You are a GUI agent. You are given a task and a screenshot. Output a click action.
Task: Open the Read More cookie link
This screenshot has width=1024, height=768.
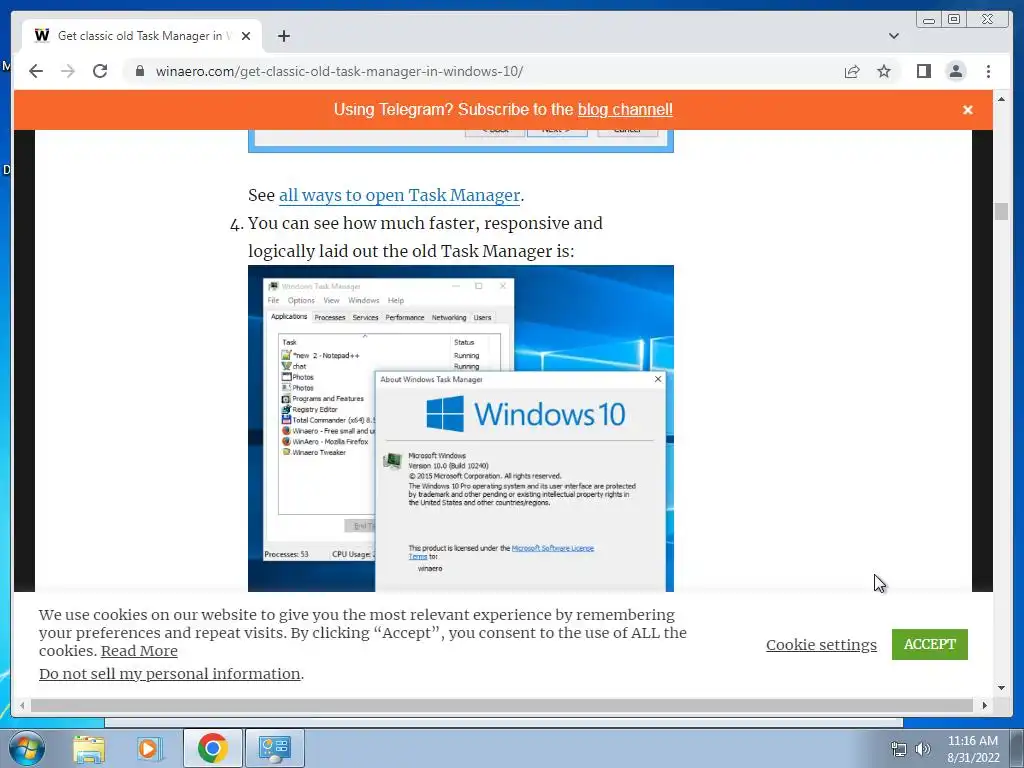[x=139, y=650]
